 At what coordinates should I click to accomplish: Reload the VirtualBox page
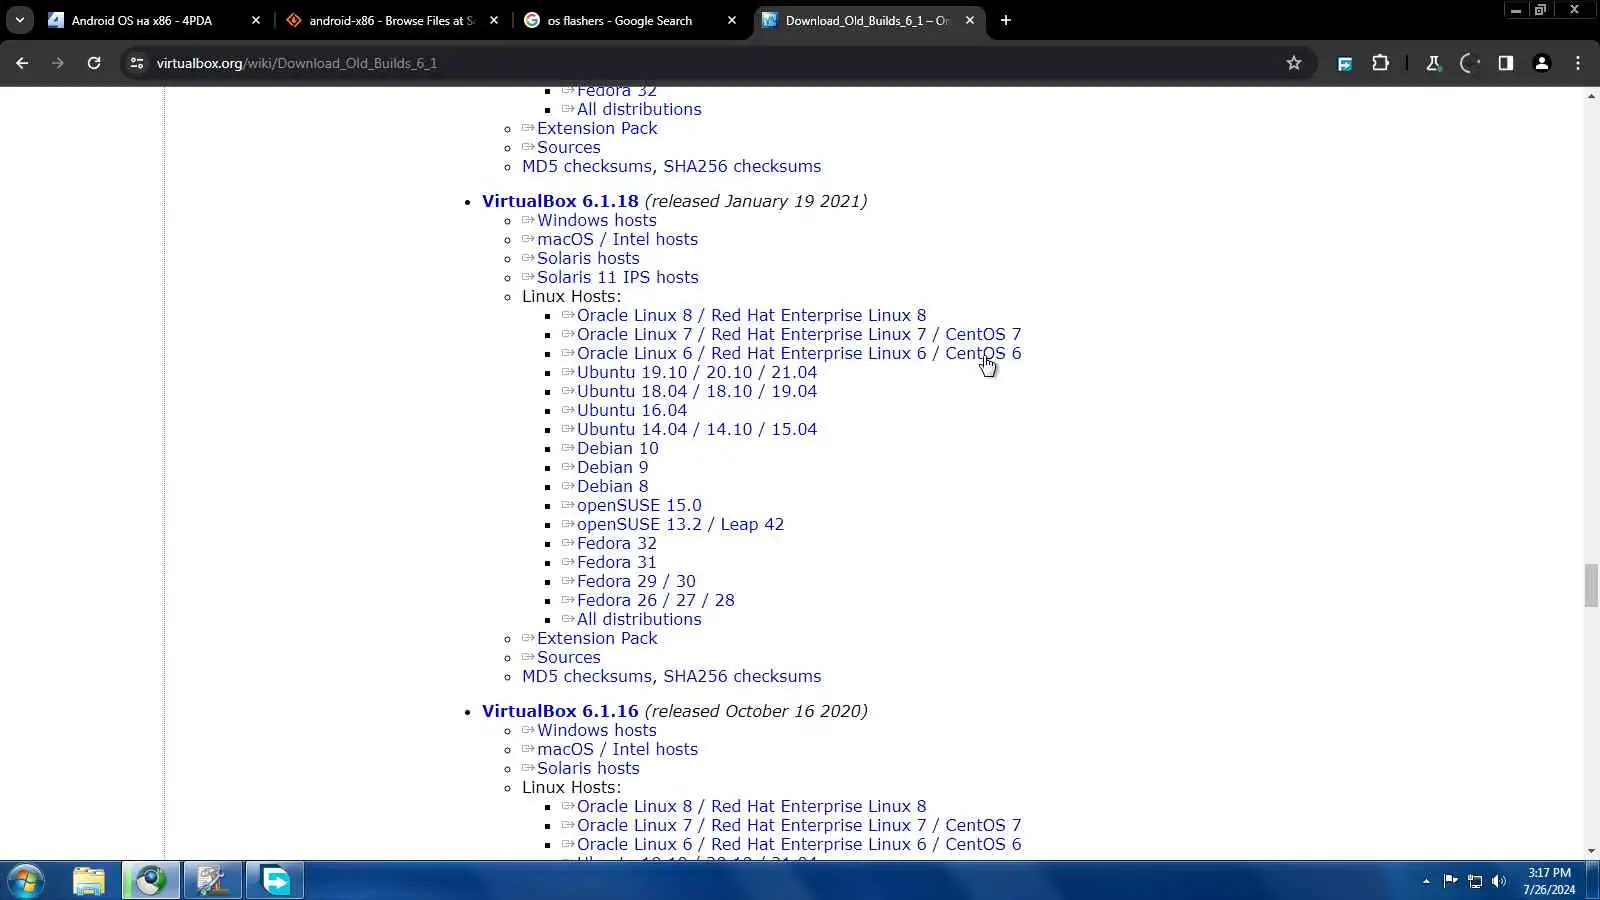pyautogui.click(x=94, y=63)
